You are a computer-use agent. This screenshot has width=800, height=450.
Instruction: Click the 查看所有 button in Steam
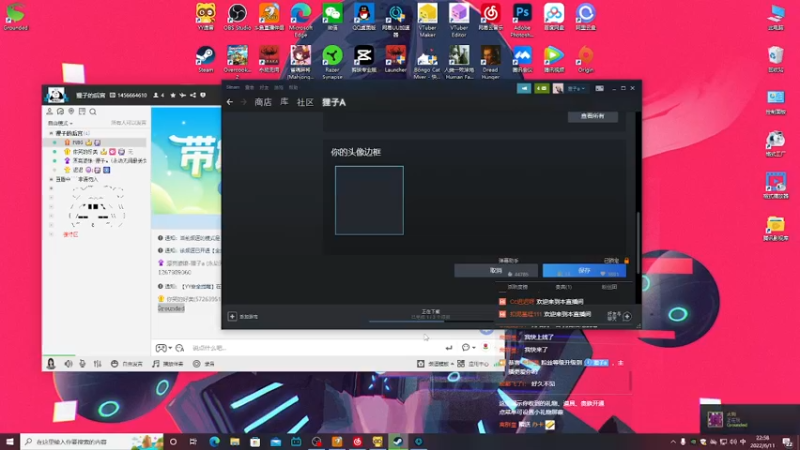pos(592,116)
